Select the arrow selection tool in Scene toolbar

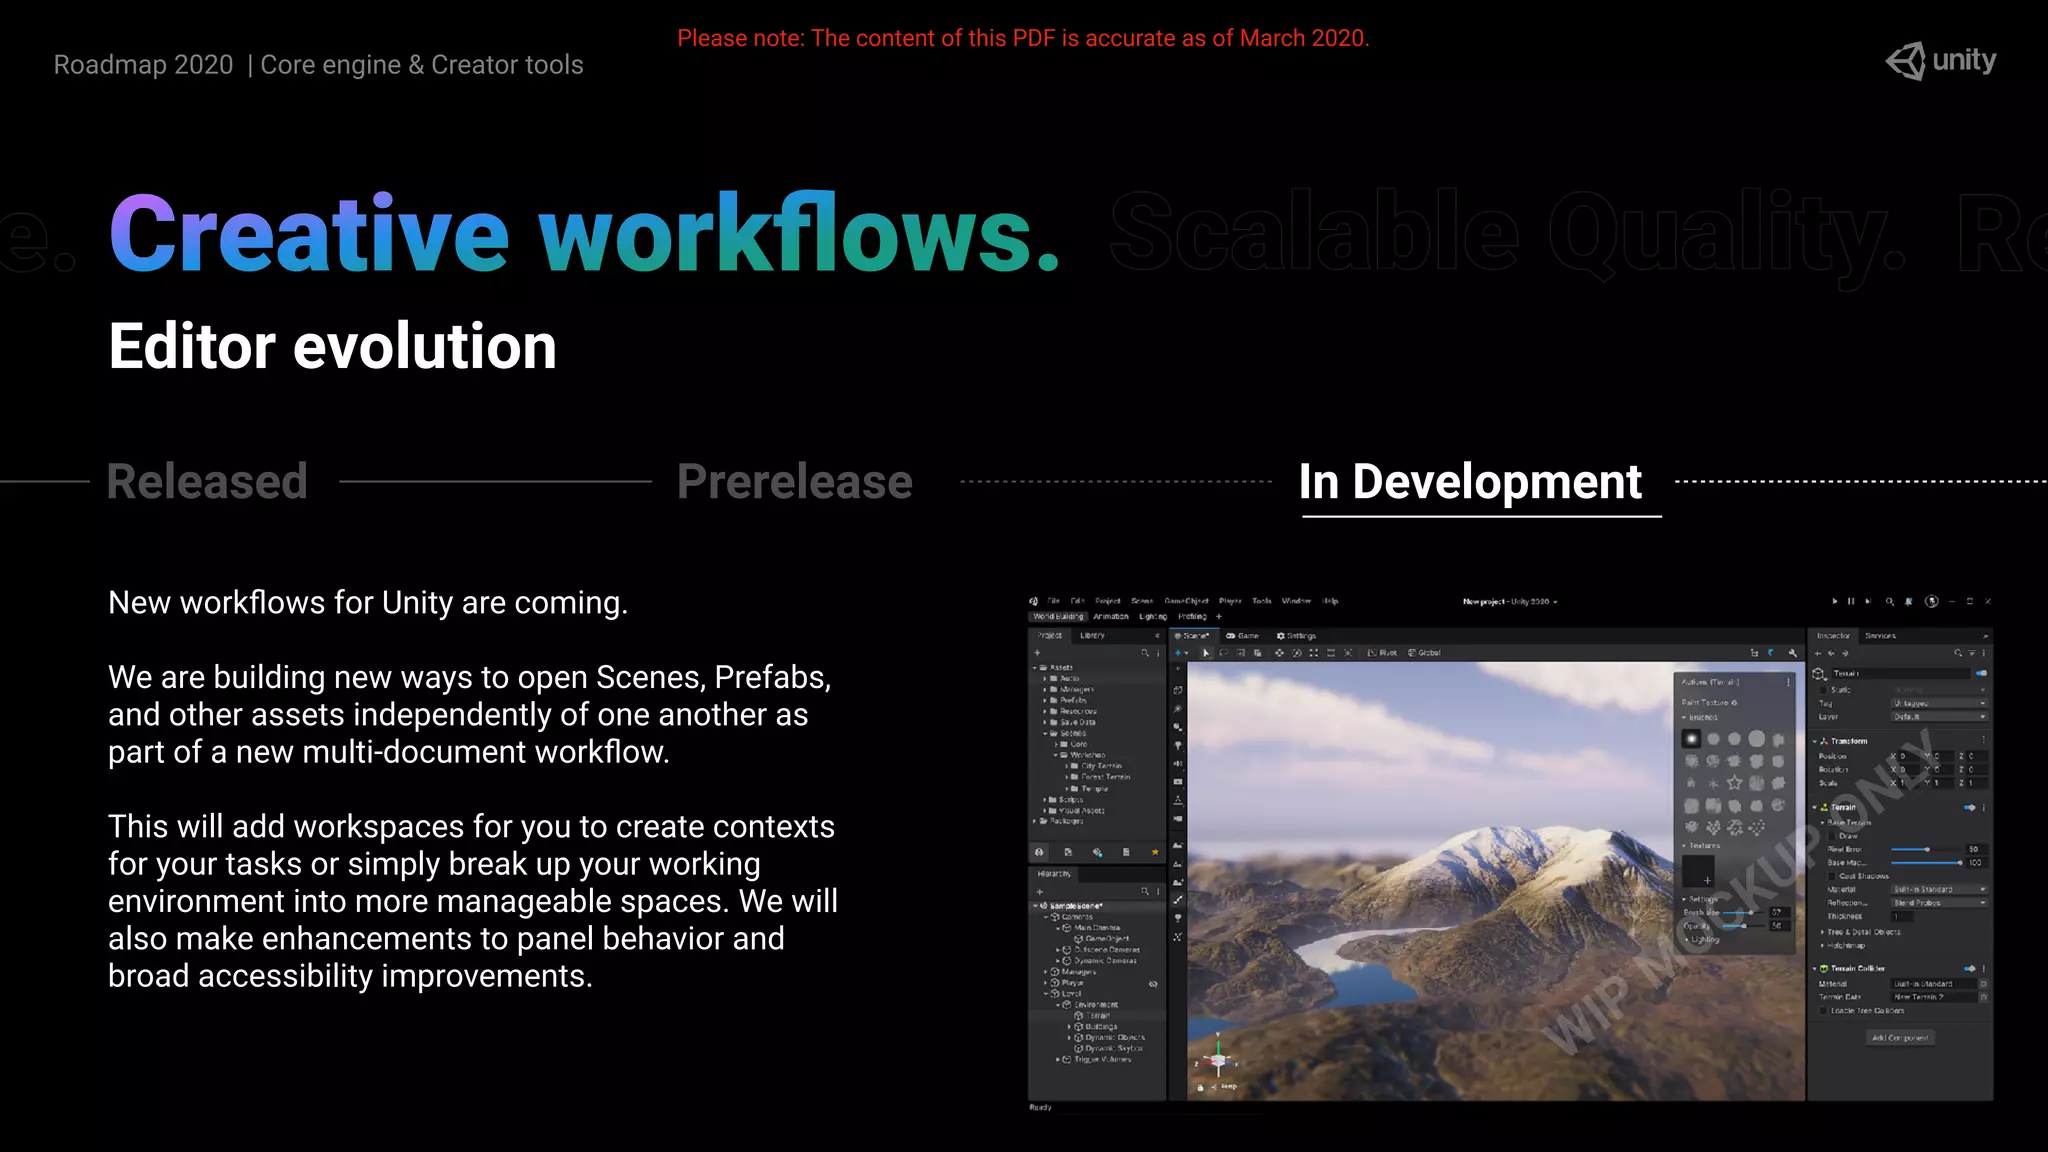[x=1206, y=653]
